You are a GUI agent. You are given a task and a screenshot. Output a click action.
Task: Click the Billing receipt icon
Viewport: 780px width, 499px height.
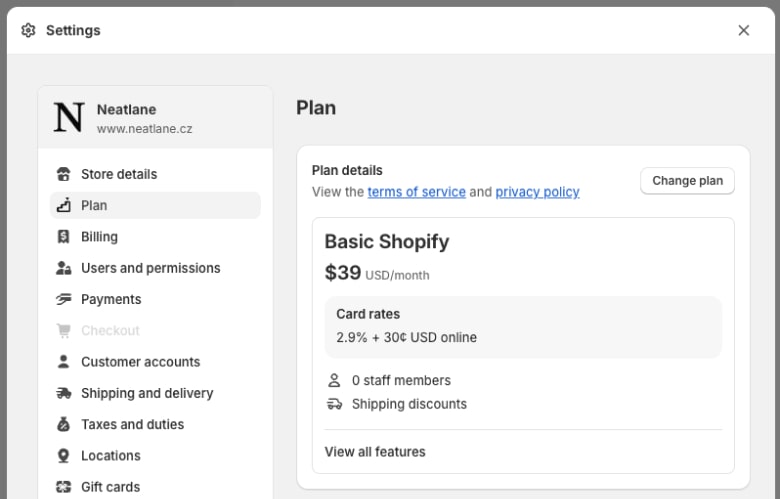63,237
